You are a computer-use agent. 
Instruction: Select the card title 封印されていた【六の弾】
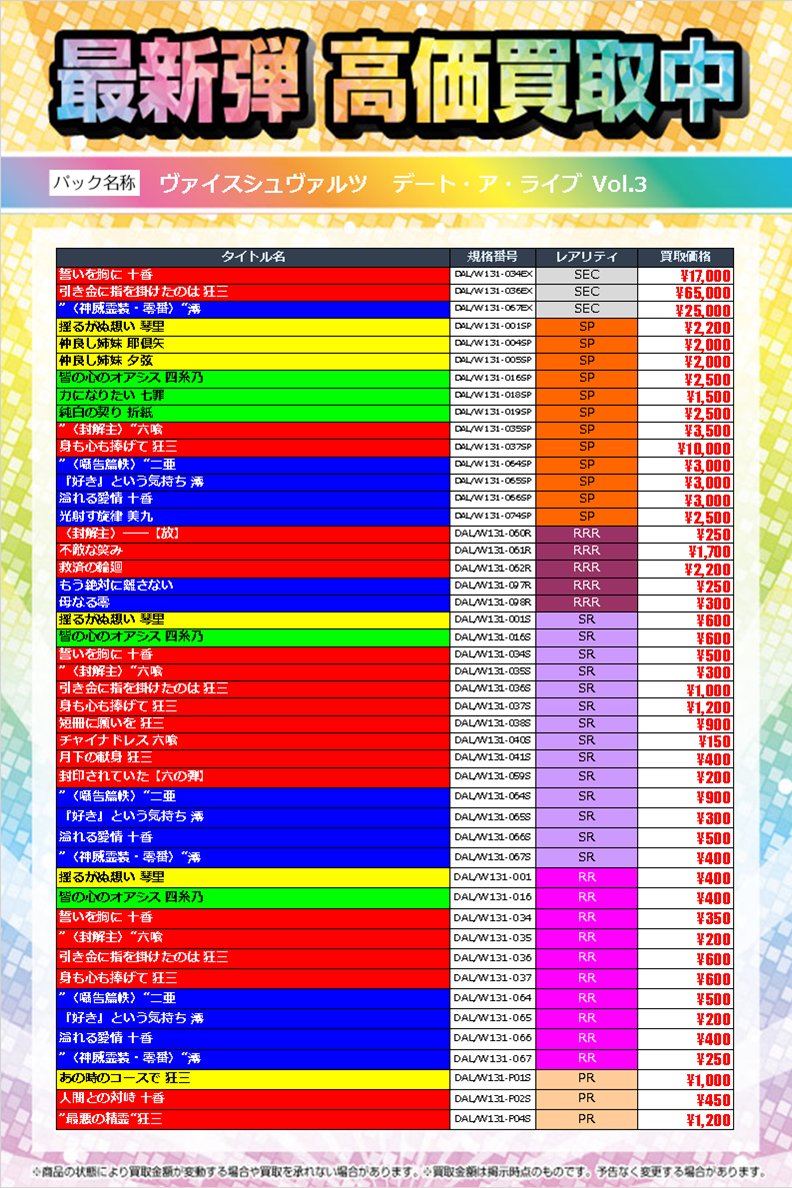(x=131, y=777)
